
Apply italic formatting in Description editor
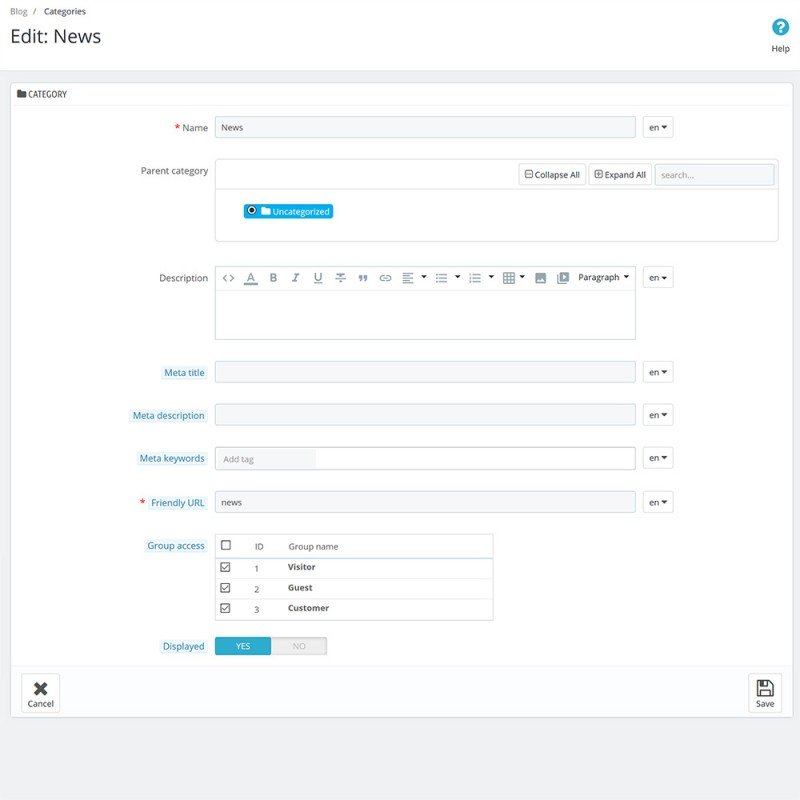(295, 278)
